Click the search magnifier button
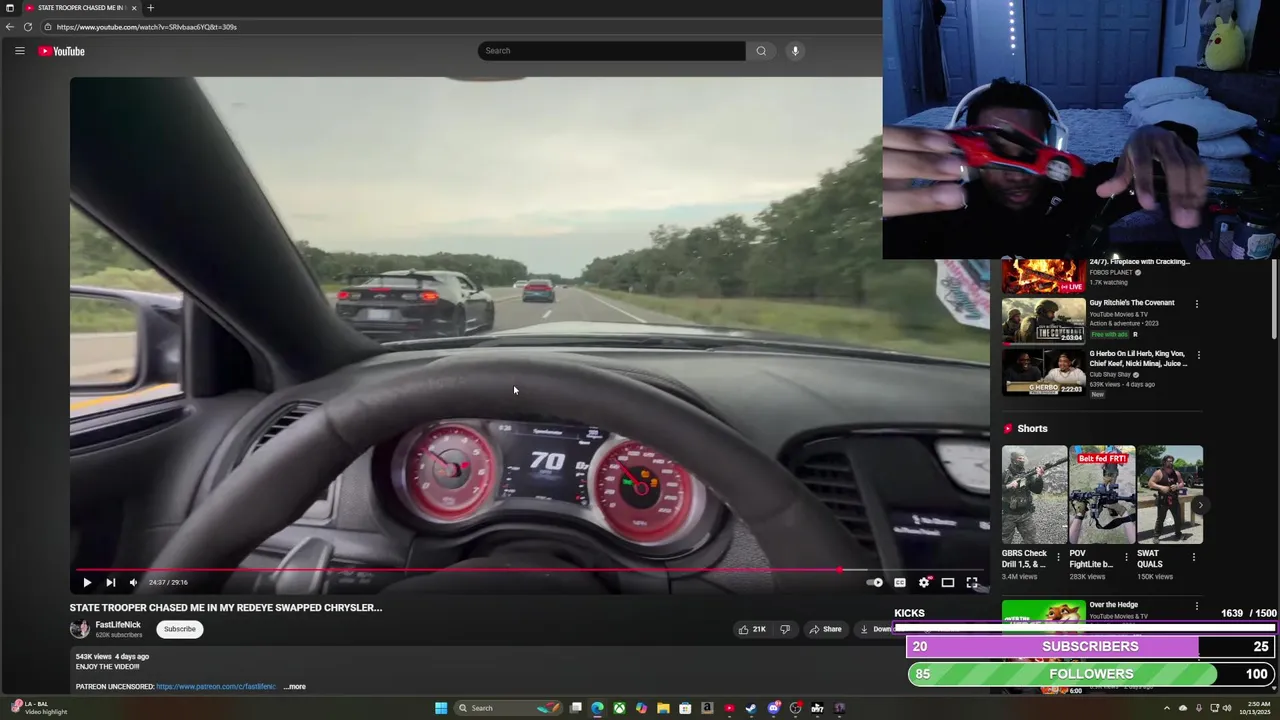Screen dimensions: 1280x720 click(761, 51)
